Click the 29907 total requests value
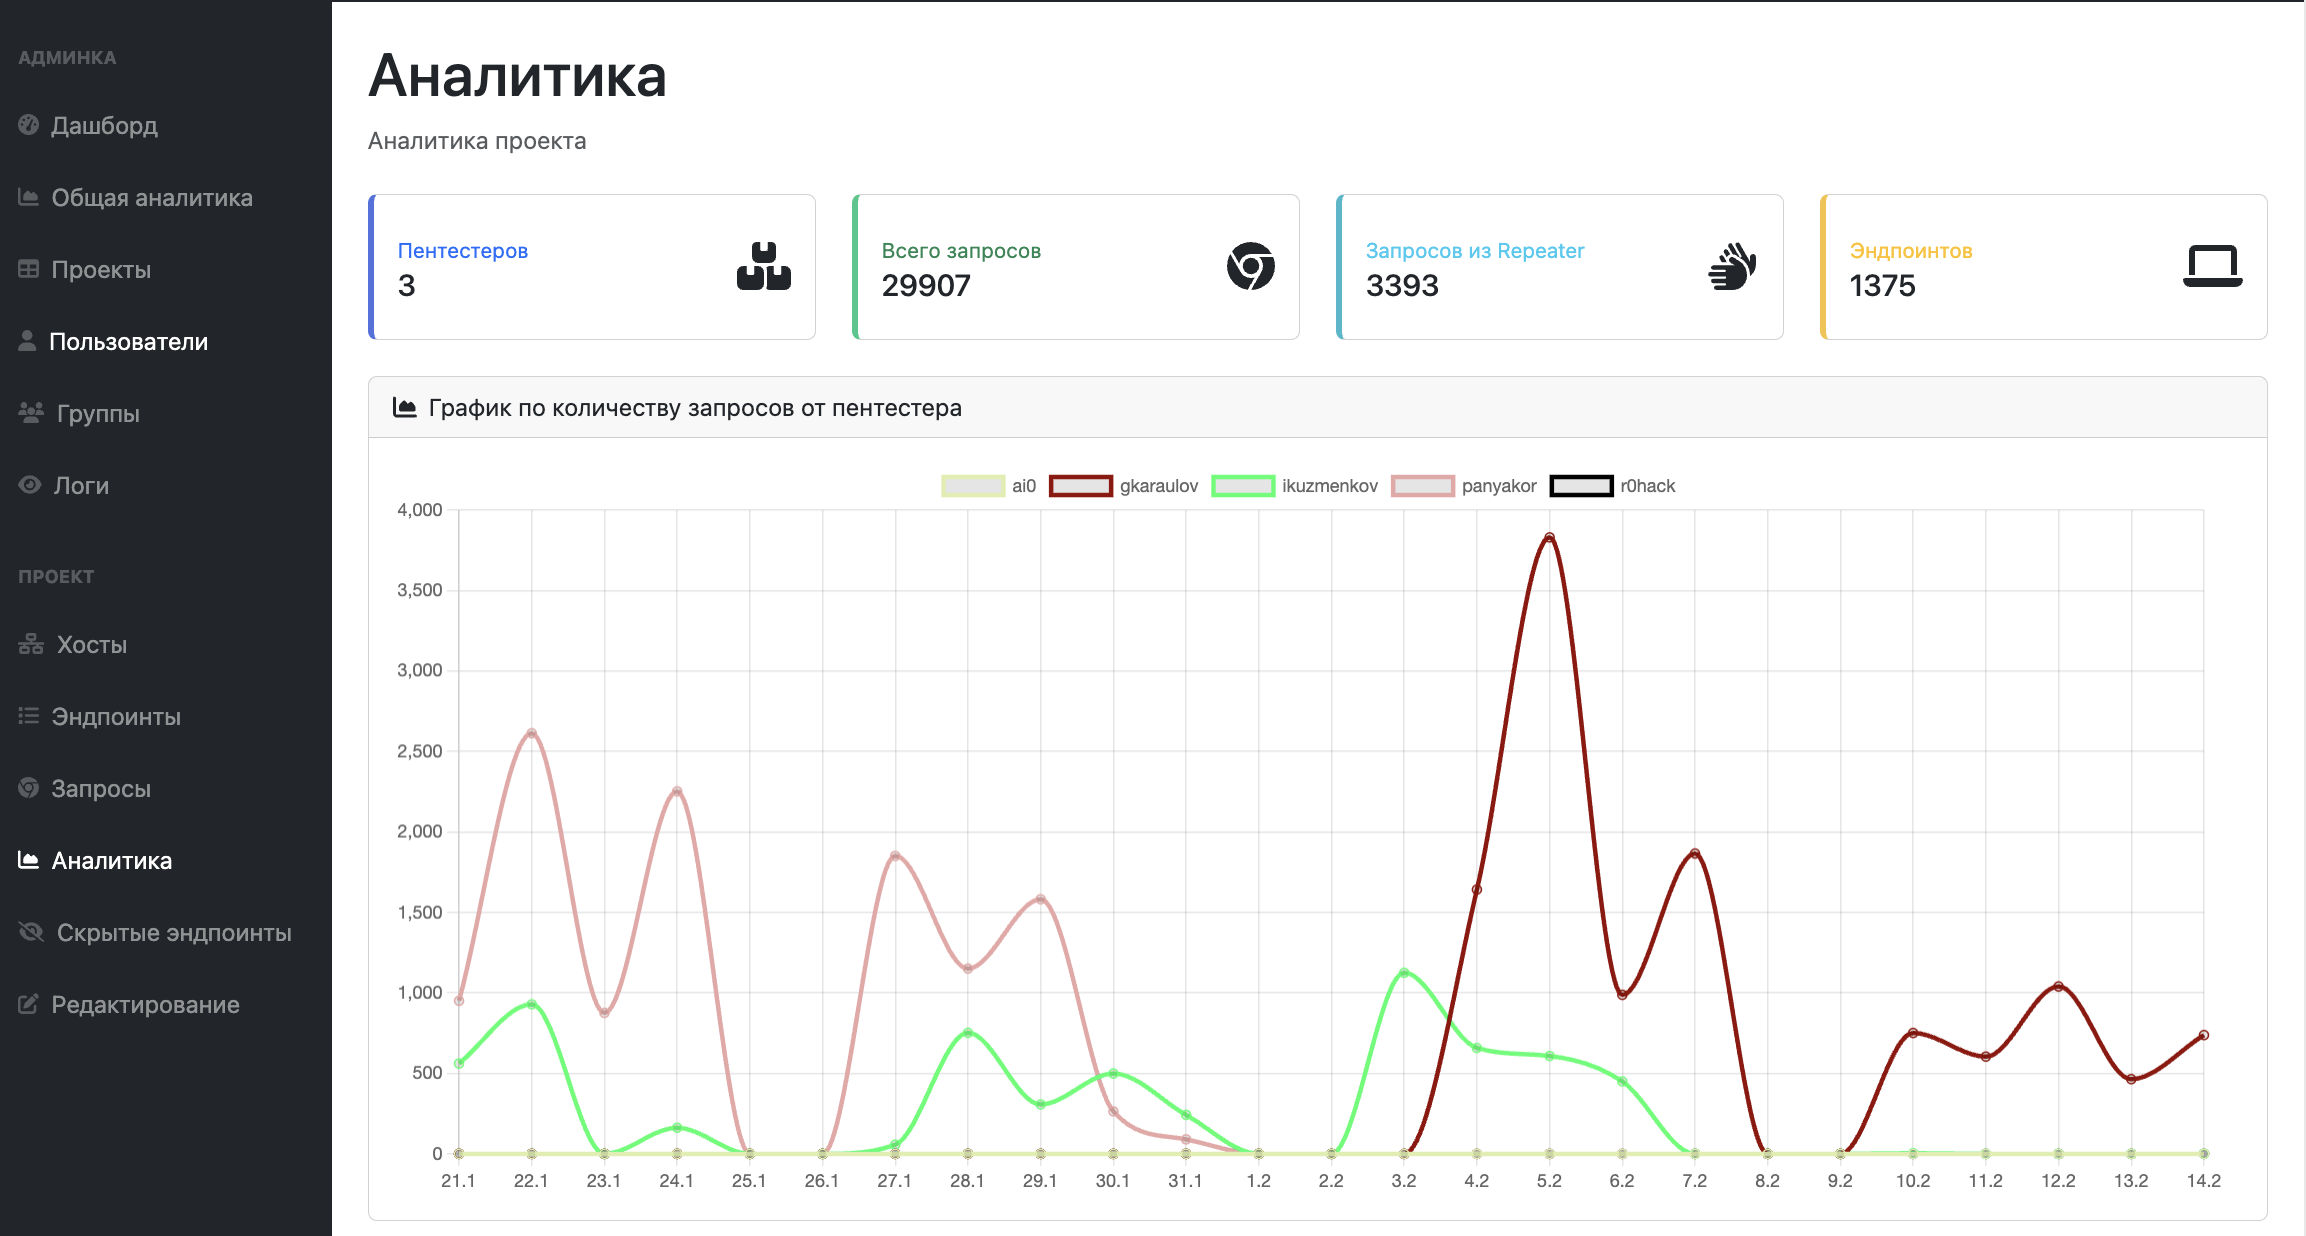Screen dimensions: 2306x1236 tap(926, 286)
